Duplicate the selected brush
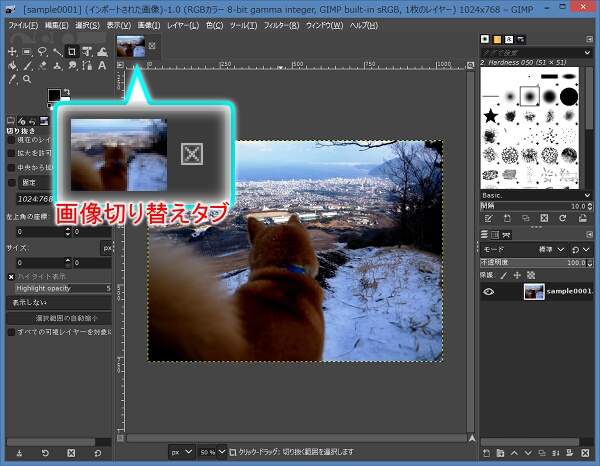Image resolution: width=600 pixels, height=466 pixels. [x=526, y=218]
